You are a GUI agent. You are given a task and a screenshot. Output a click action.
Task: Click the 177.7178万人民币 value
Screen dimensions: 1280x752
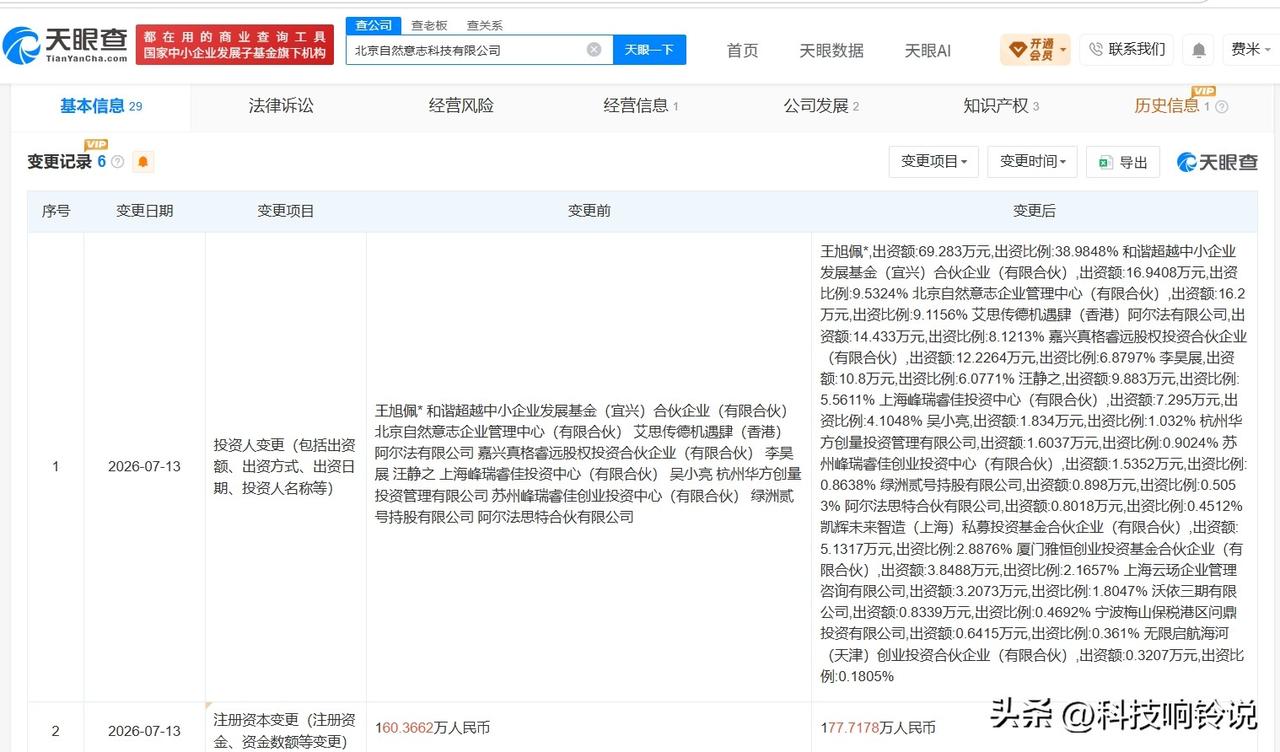point(879,728)
